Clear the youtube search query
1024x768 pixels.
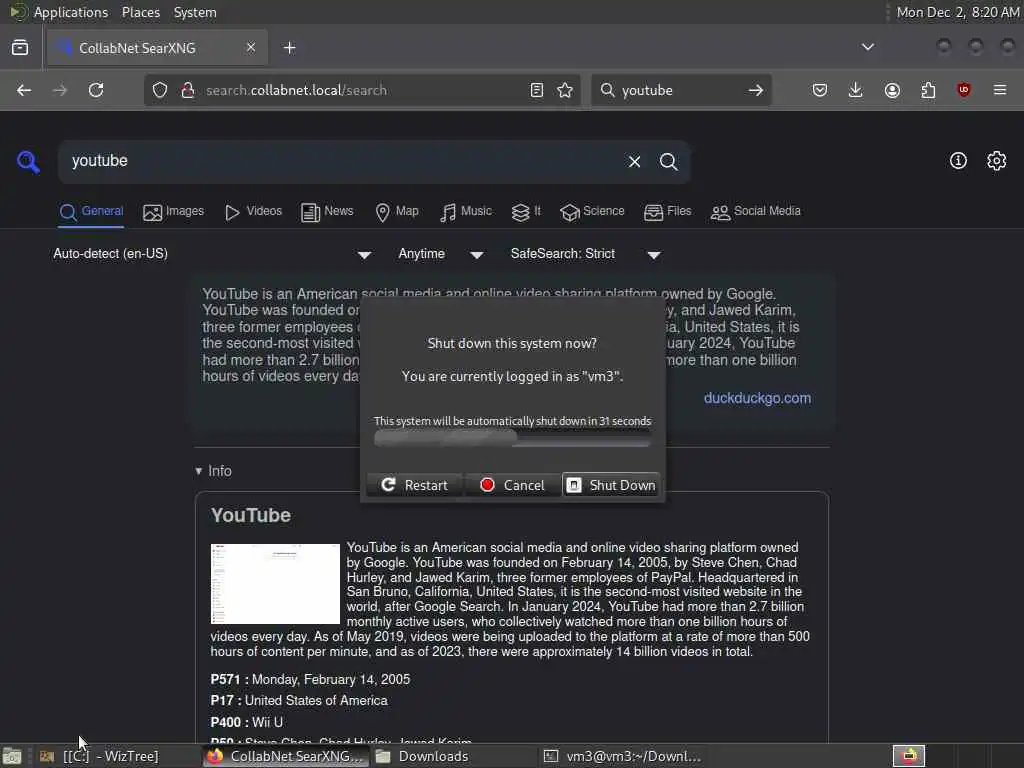tap(634, 161)
